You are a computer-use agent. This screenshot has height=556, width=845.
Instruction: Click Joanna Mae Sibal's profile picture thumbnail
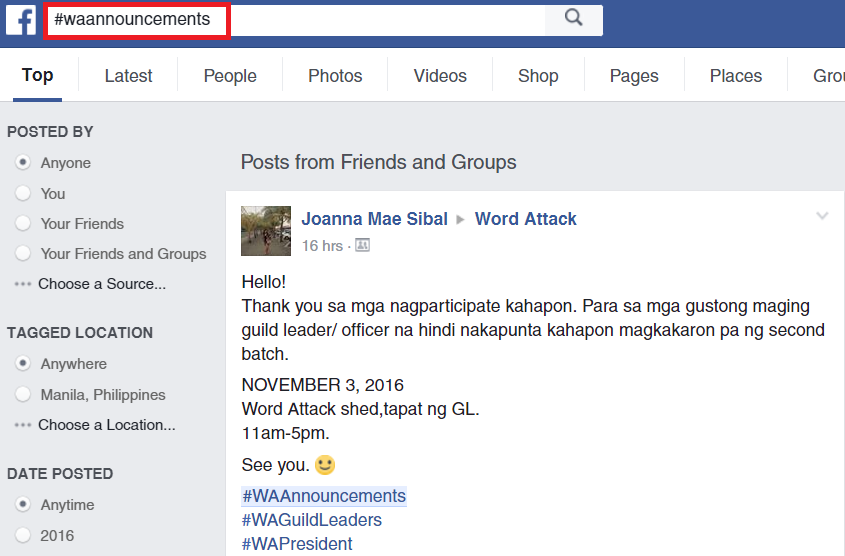coord(266,231)
